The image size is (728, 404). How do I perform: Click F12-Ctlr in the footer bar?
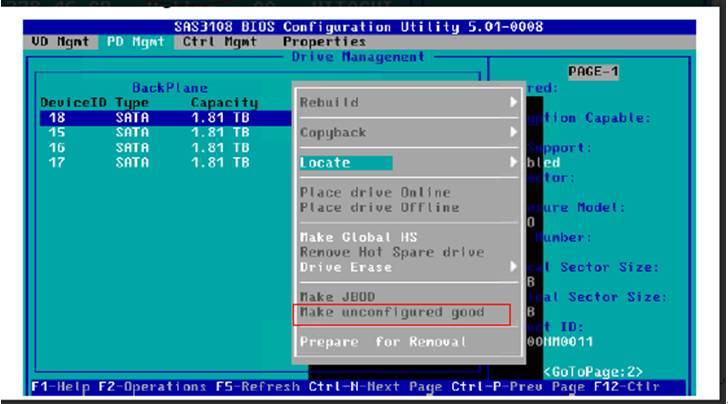coord(627,387)
